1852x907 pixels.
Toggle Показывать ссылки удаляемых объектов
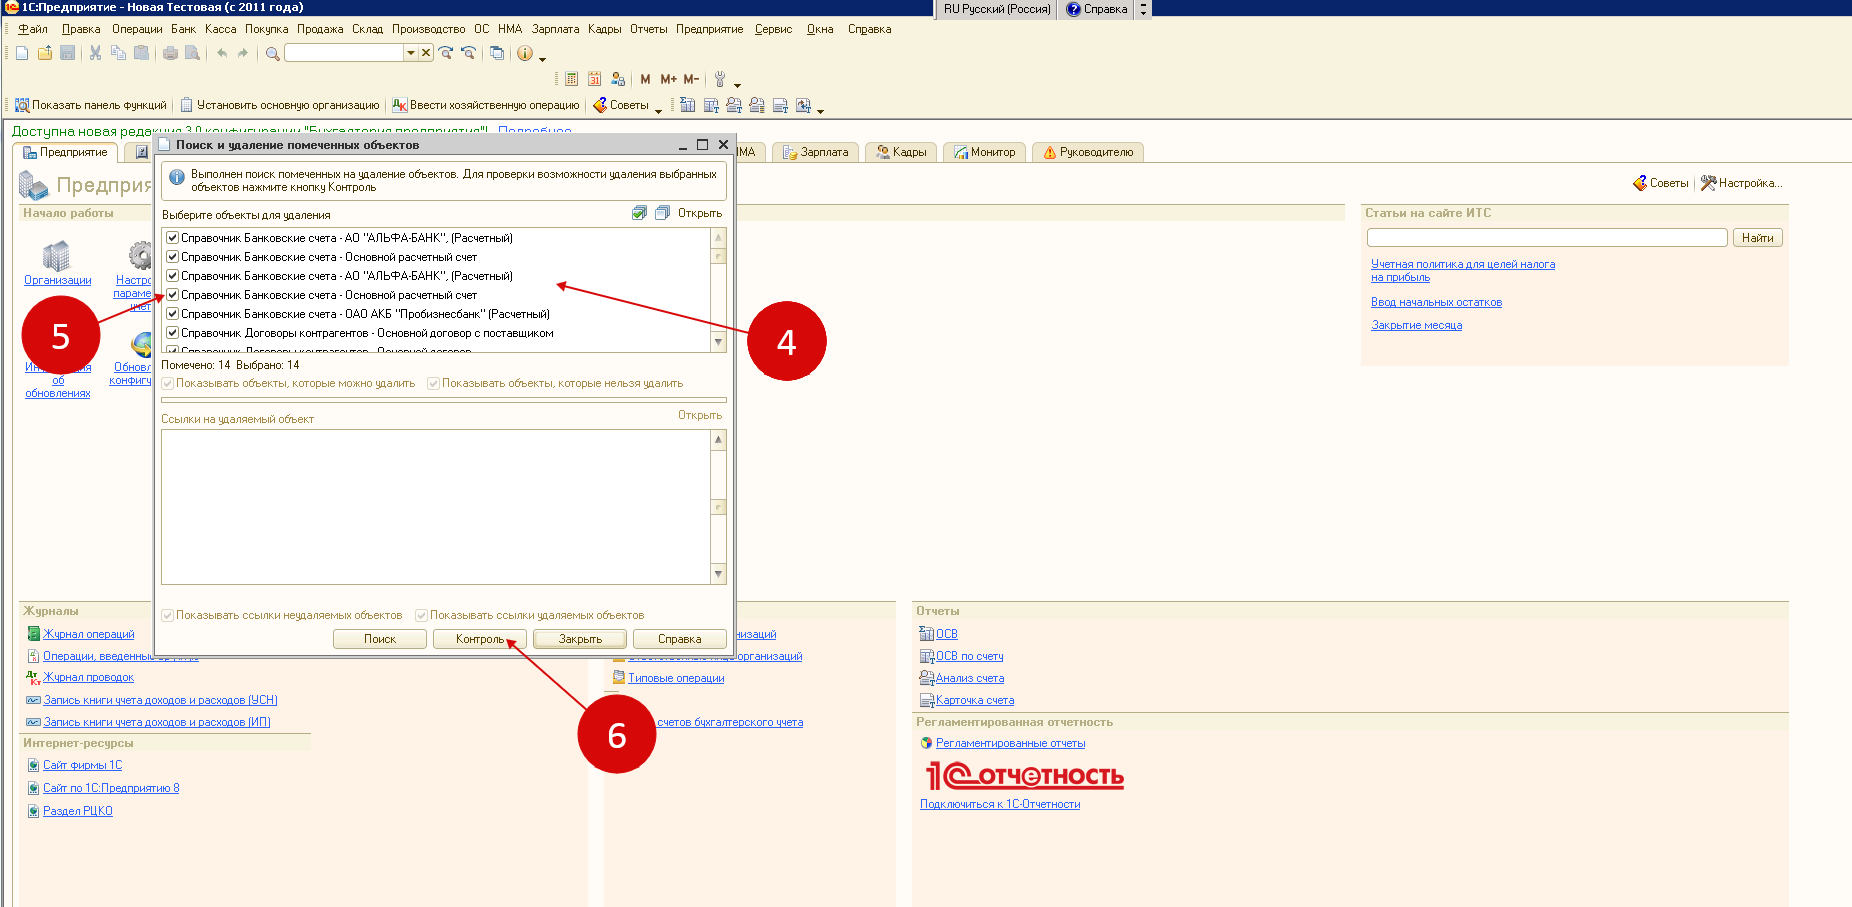click(x=421, y=615)
